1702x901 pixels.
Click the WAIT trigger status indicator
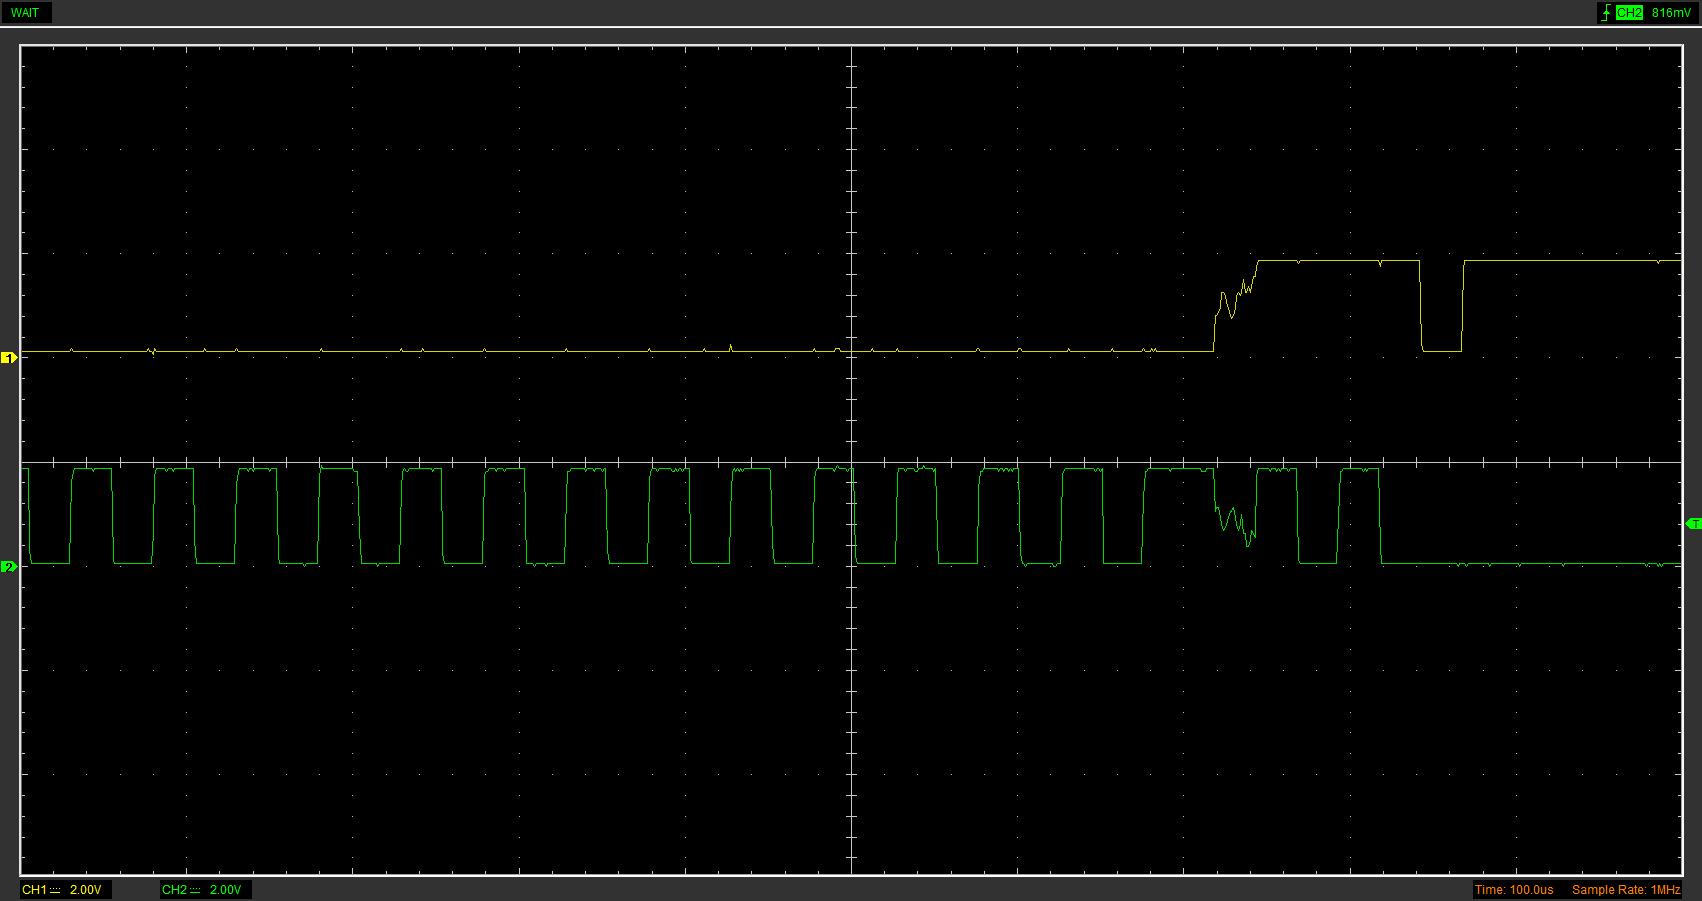(x=25, y=13)
